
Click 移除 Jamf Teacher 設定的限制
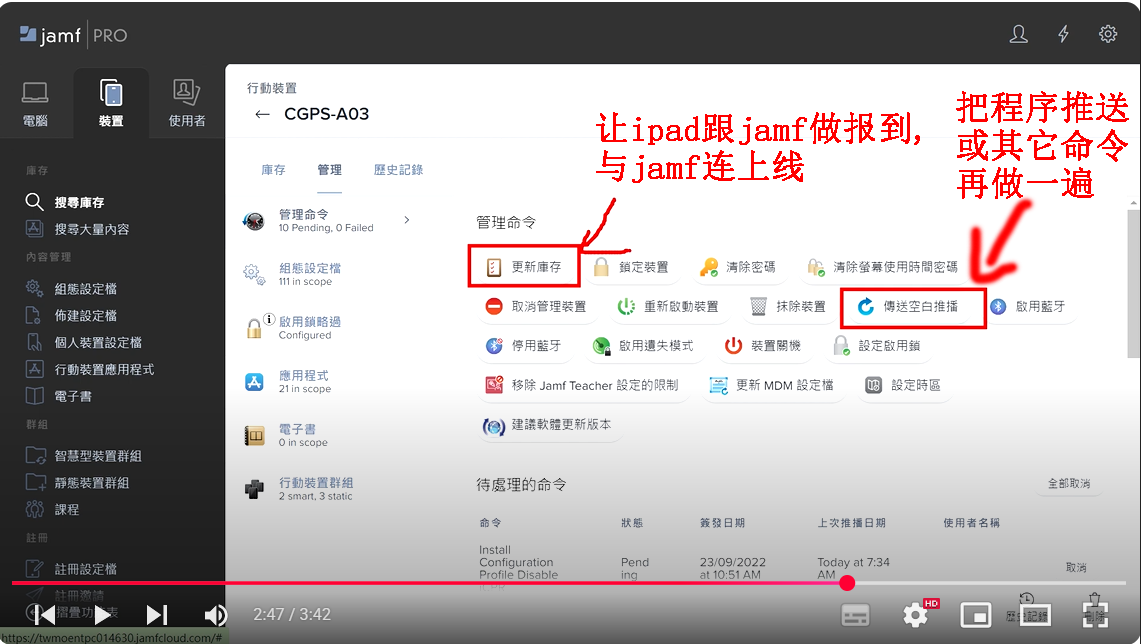582,385
